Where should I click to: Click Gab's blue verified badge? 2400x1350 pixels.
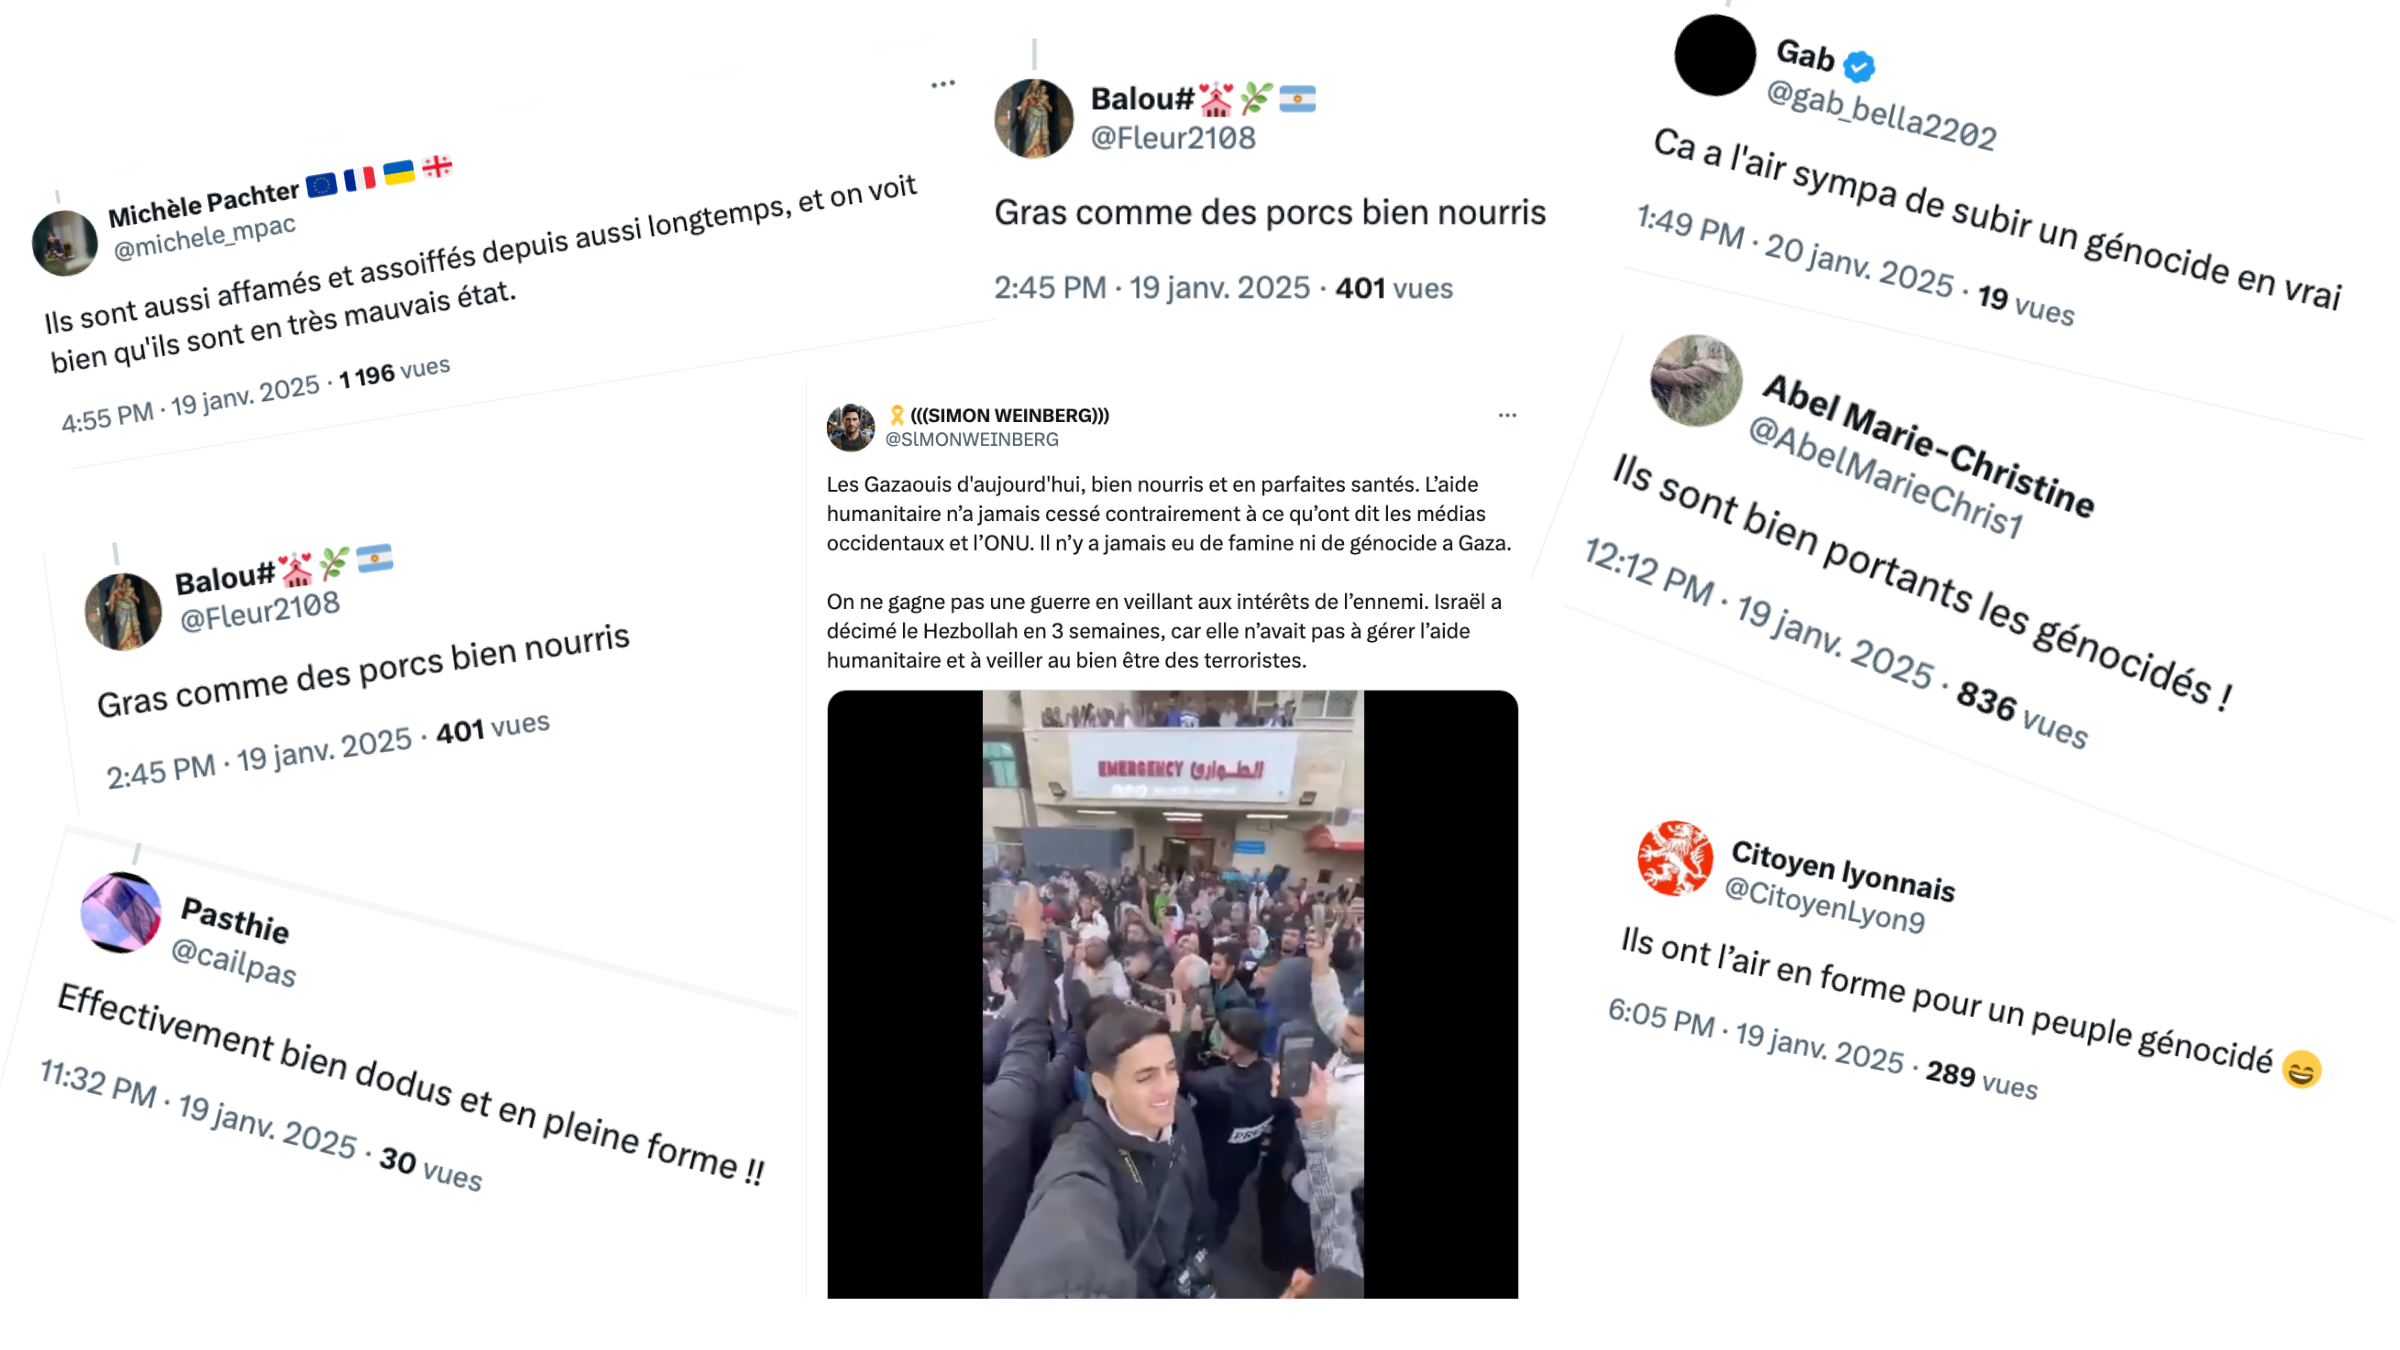click(x=1859, y=67)
